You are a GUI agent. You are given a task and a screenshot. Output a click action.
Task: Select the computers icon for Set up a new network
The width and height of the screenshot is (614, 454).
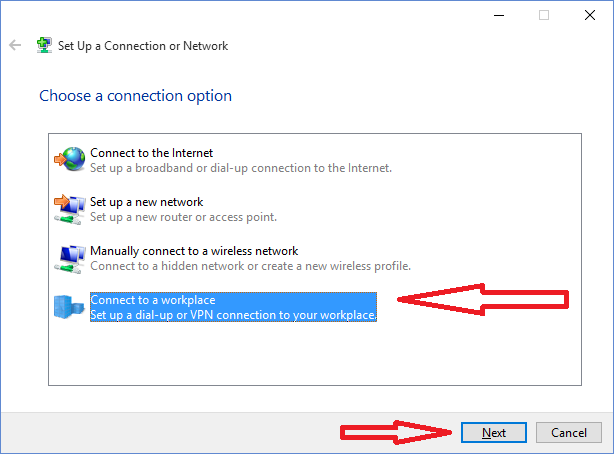[x=70, y=209]
